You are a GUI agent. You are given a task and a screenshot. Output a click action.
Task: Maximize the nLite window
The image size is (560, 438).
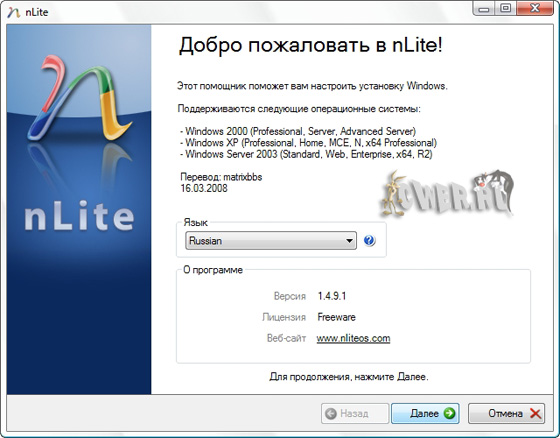coord(505,8)
